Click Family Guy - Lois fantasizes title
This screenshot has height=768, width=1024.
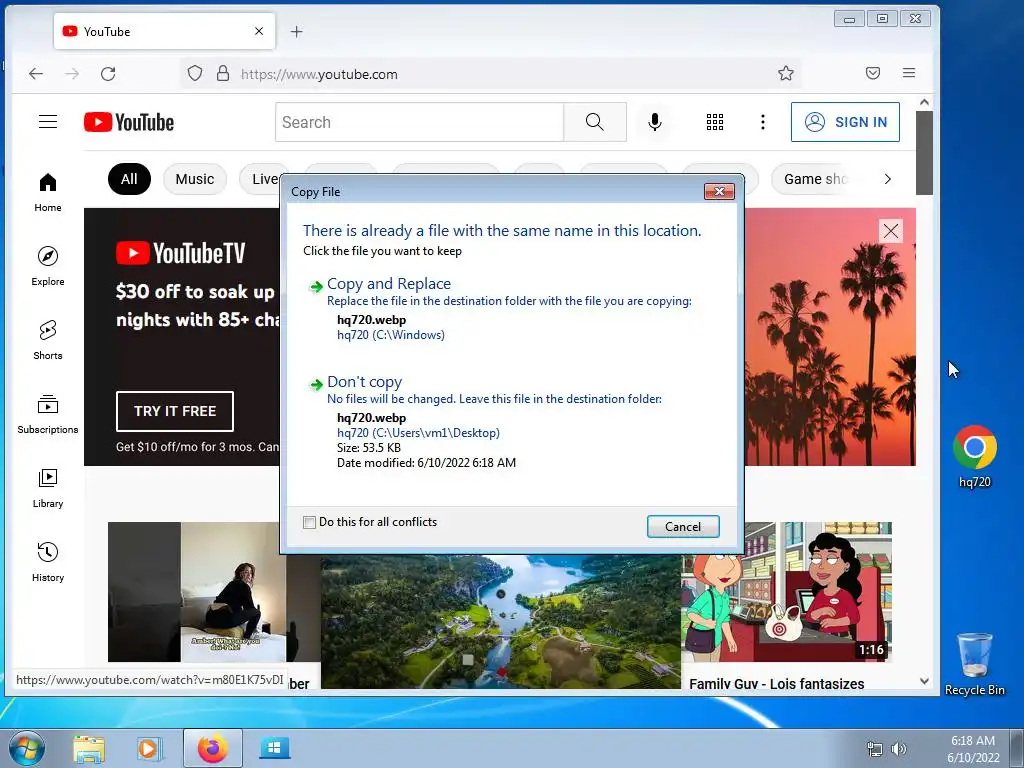coord(776,683)
